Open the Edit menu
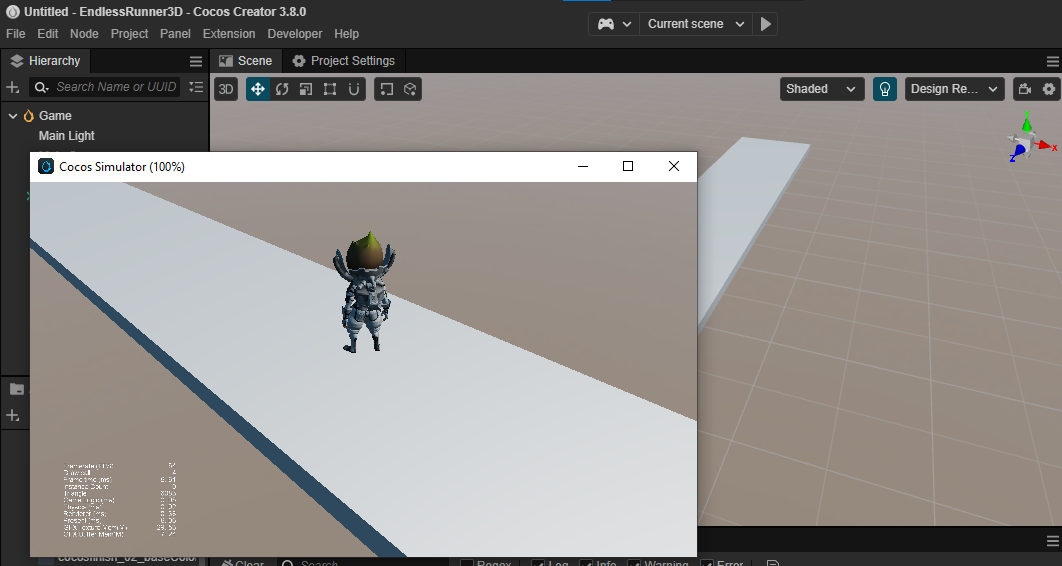 click(x=47, y=34)
